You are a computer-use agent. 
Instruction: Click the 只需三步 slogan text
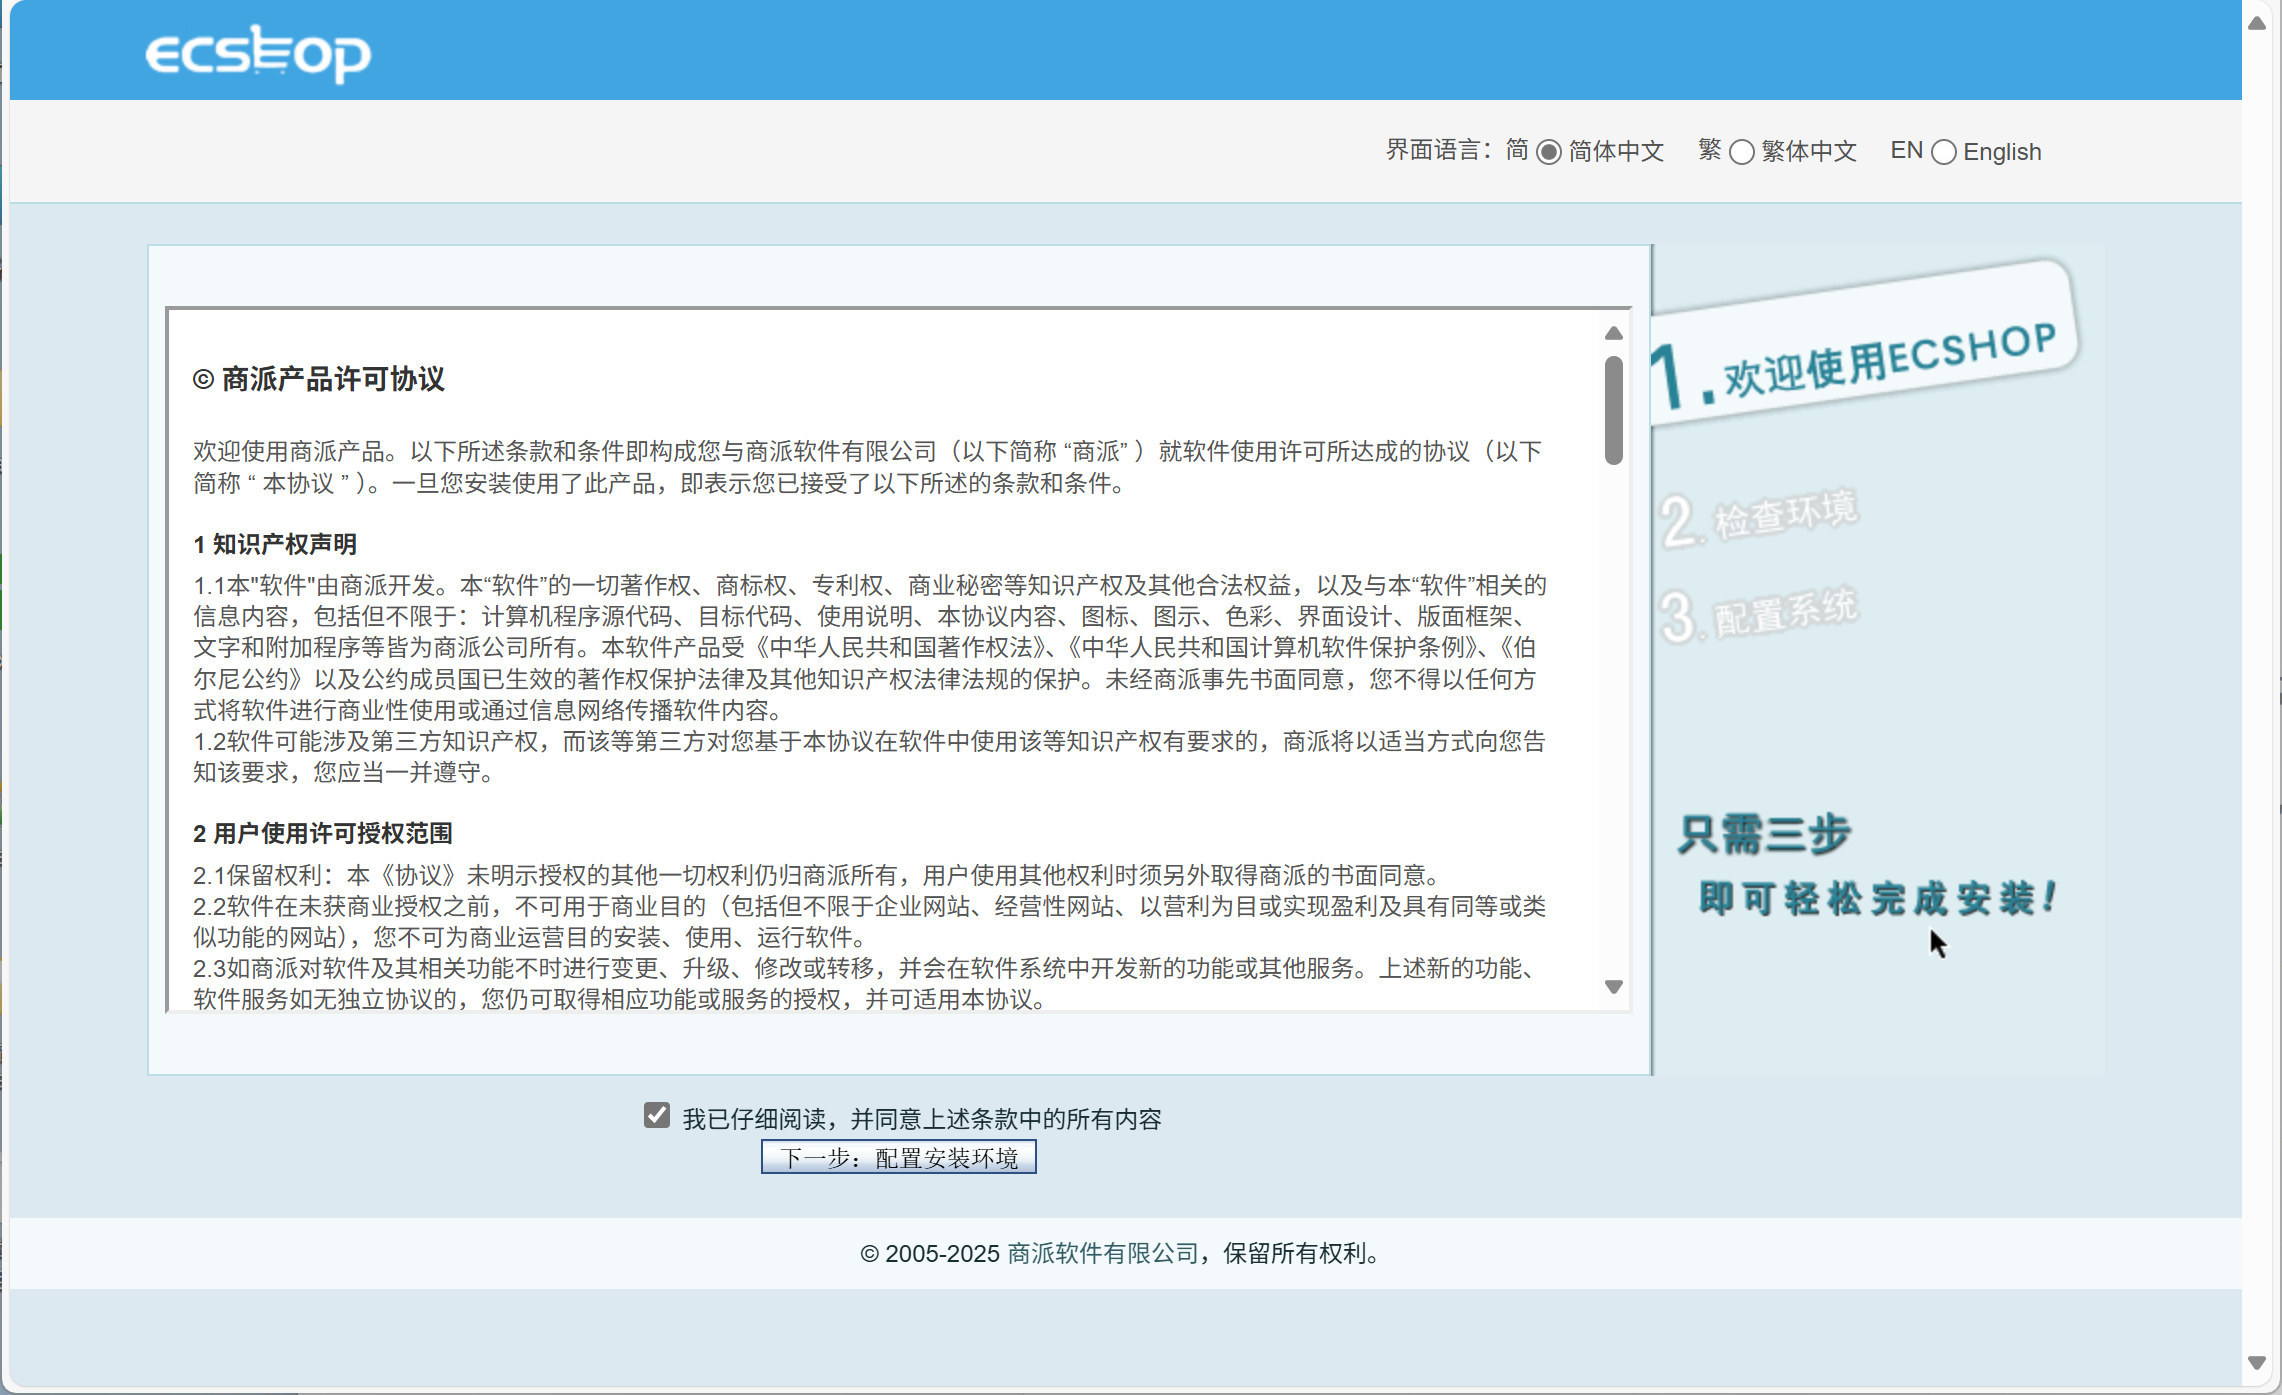(1765, 834)
